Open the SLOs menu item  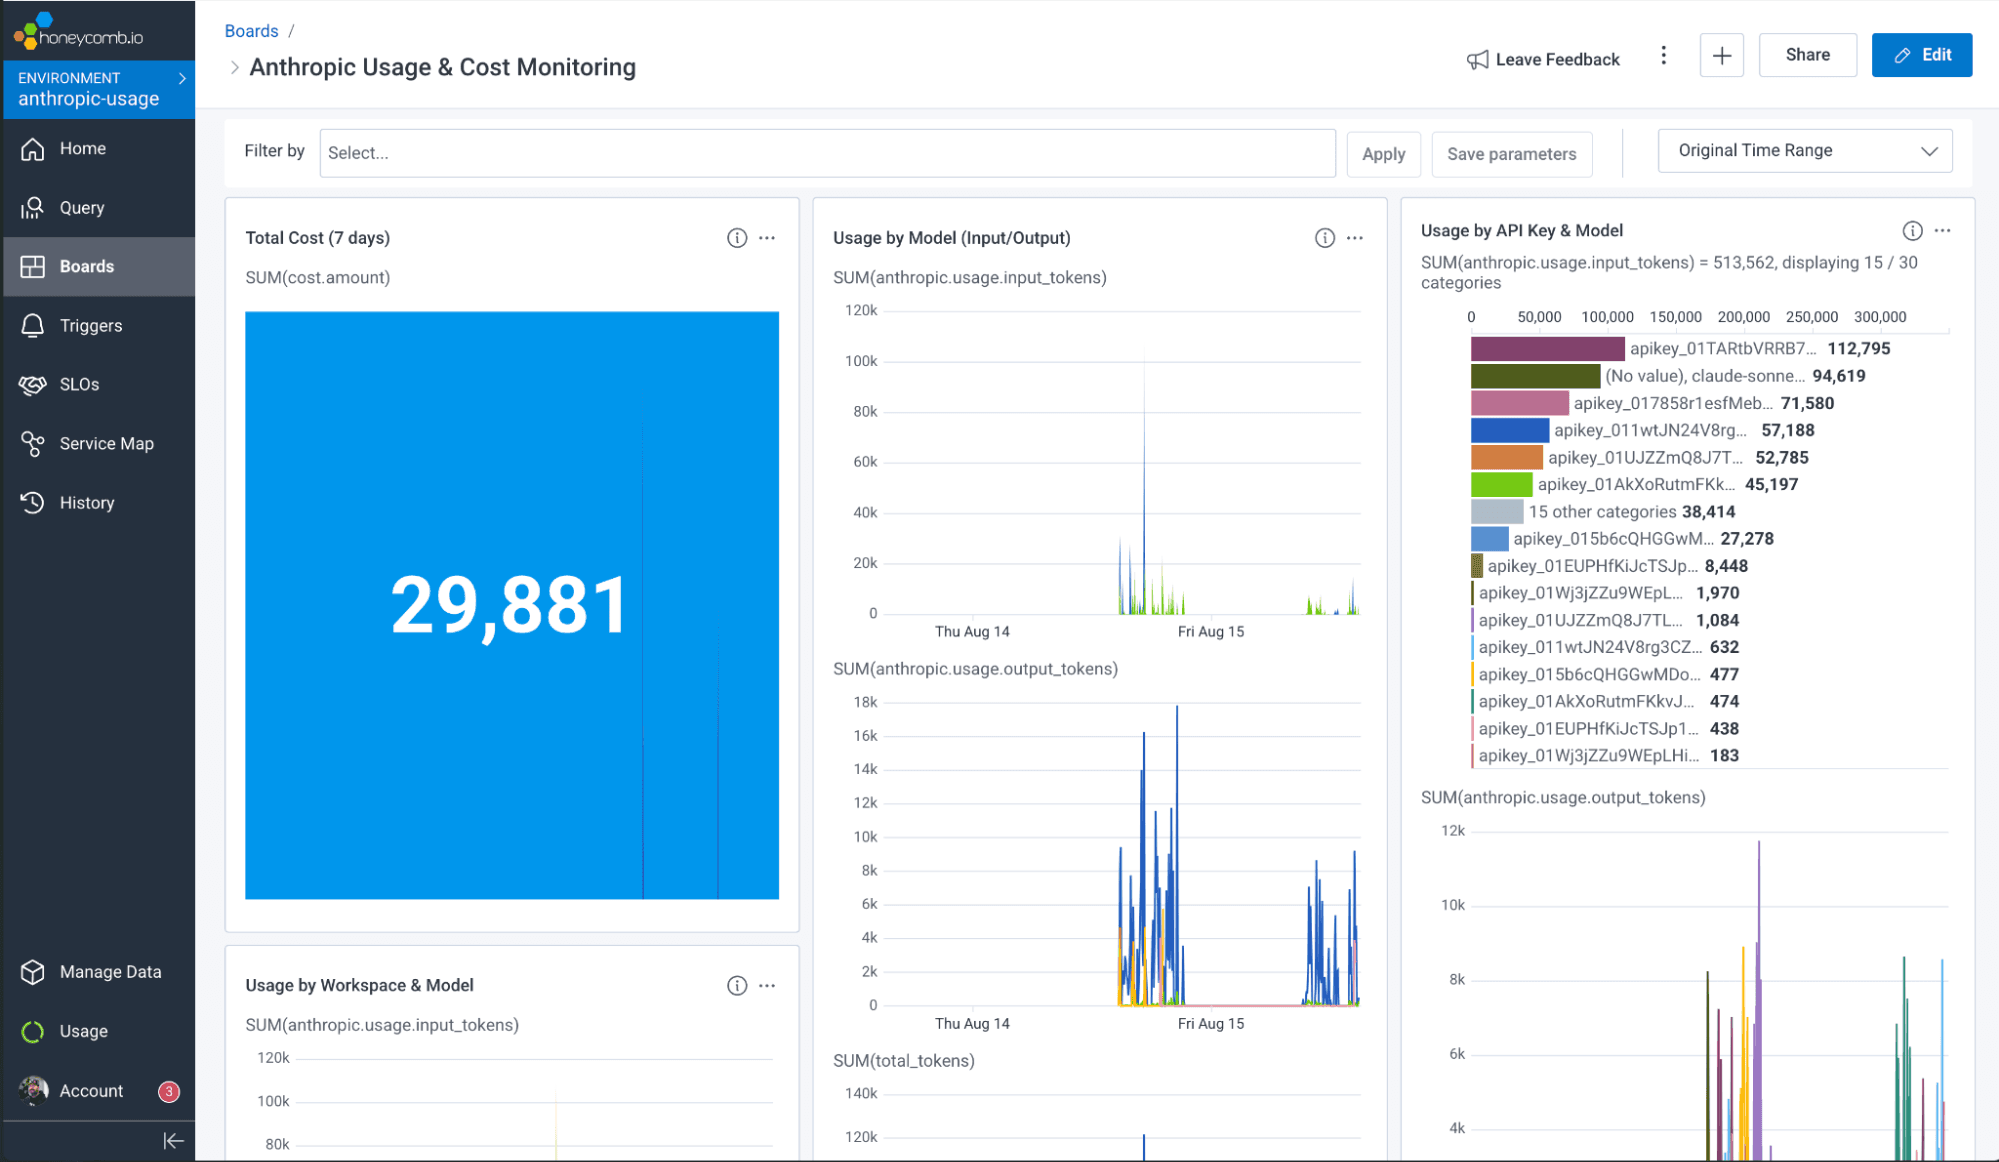(79, 385)
